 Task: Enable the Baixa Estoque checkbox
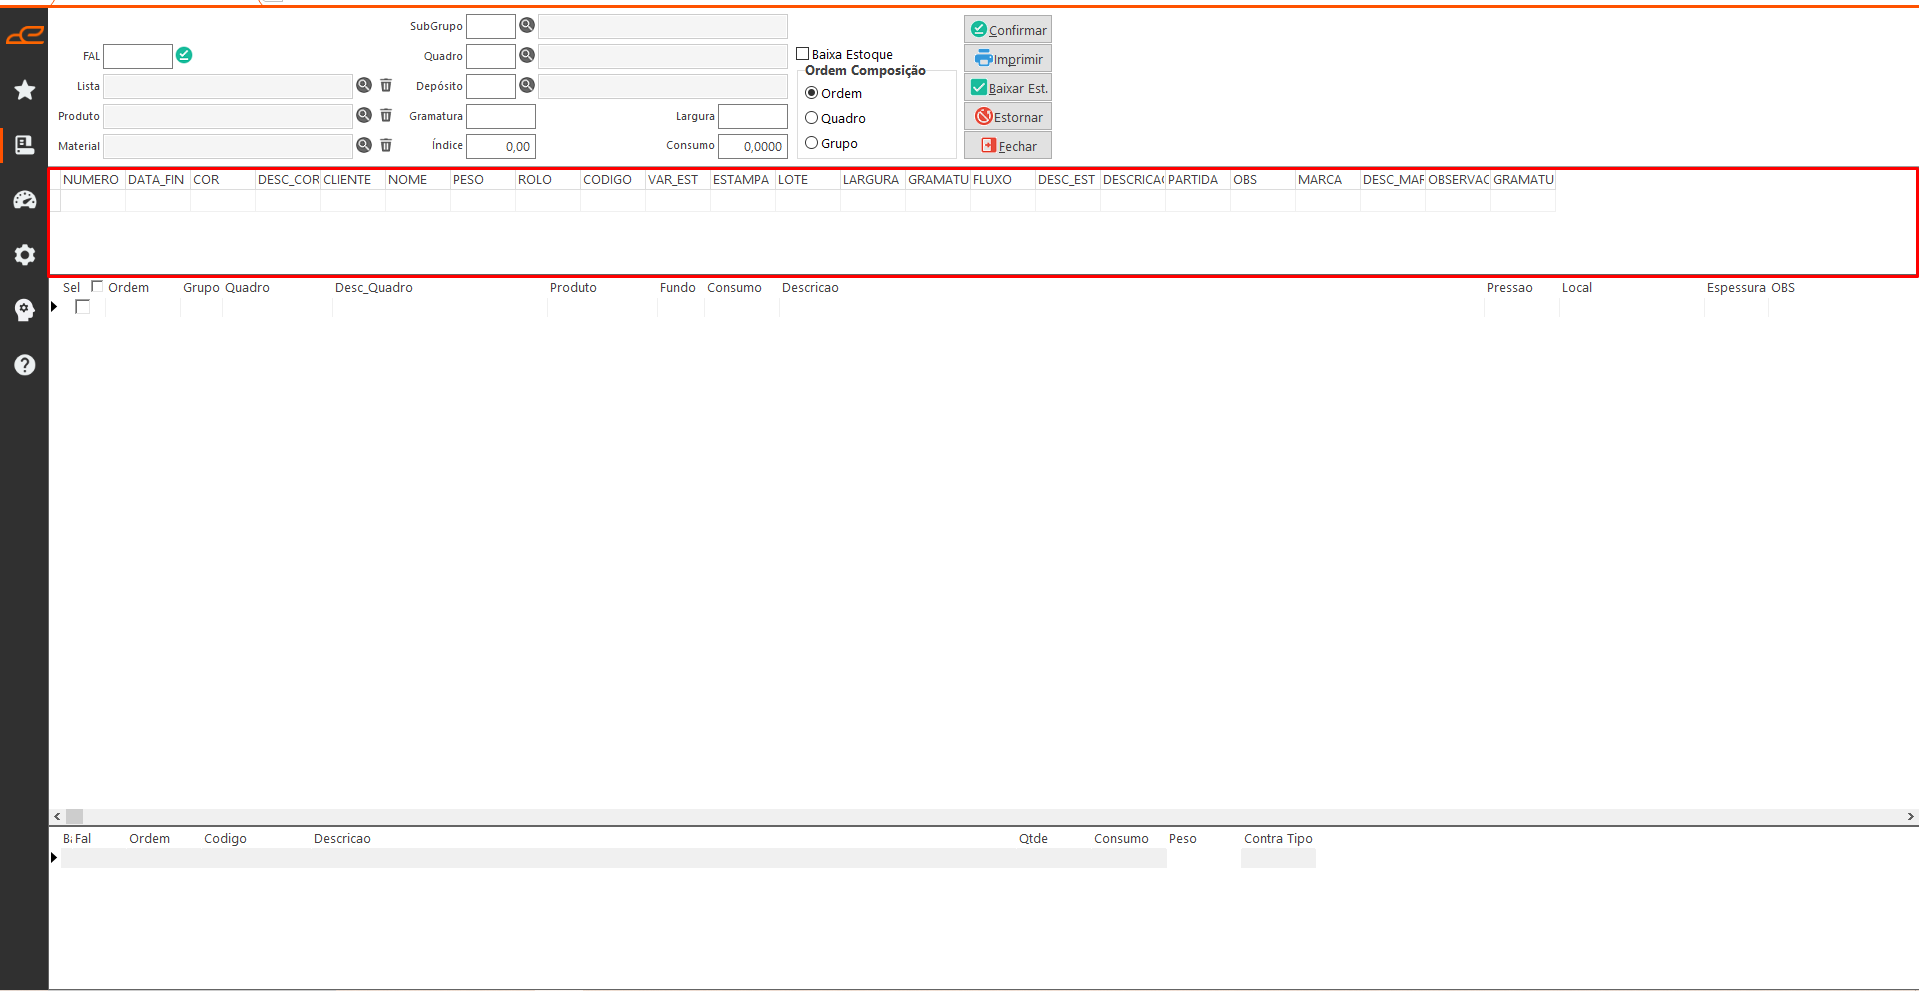coord(802,54)
